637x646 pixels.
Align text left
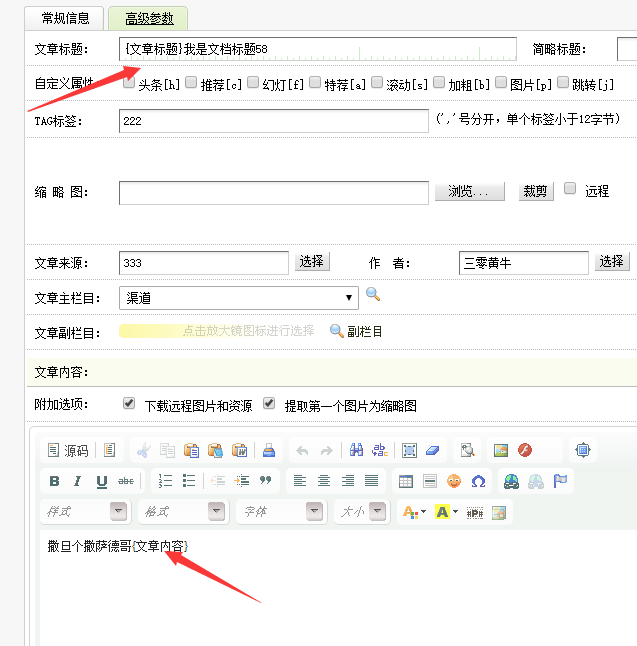300,481
